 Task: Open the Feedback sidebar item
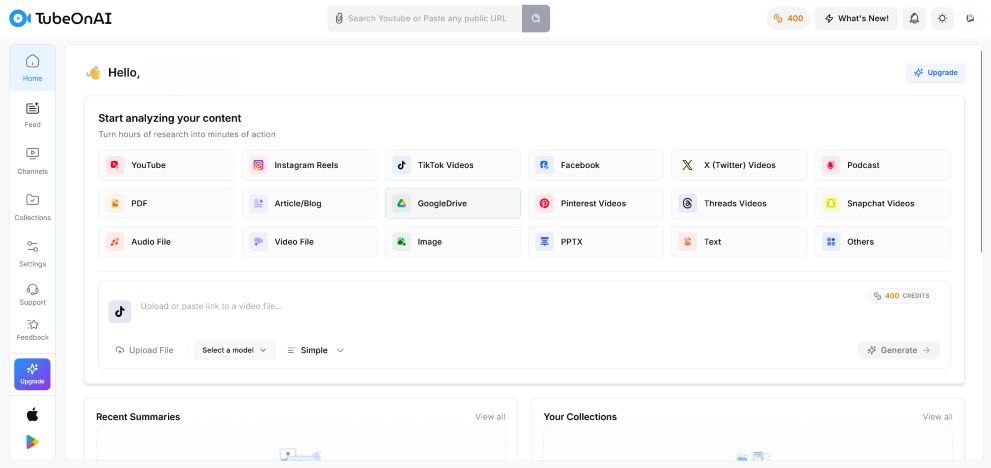click(32, 330)
